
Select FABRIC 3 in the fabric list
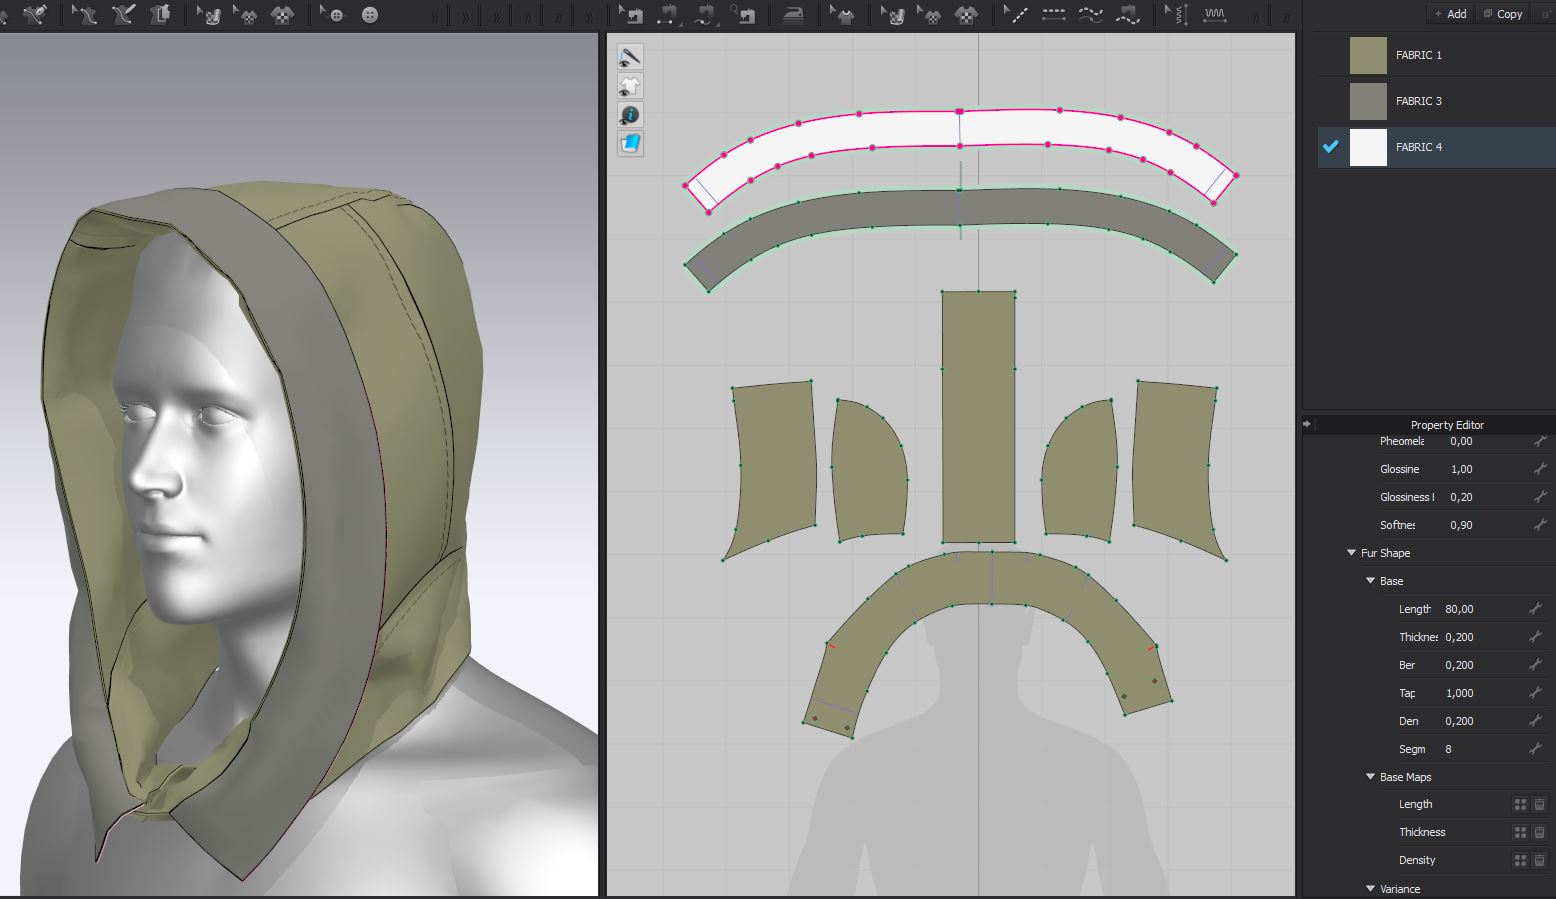tap(1418, 101)
